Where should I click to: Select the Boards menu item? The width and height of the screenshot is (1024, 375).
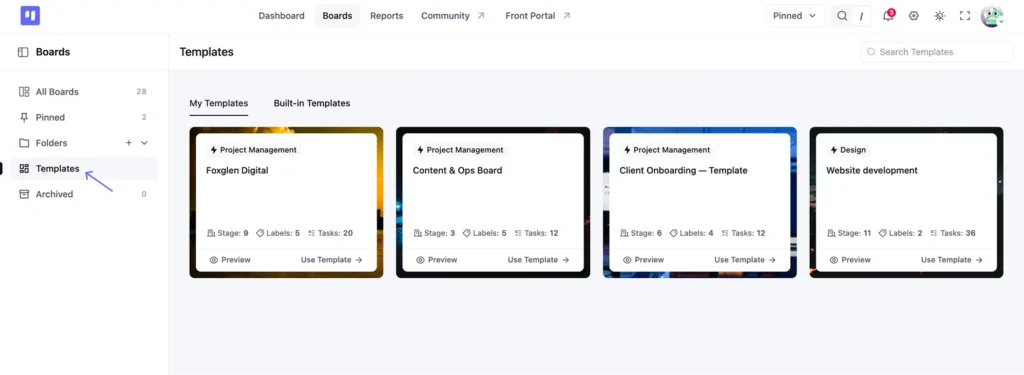tap(337, 16)
